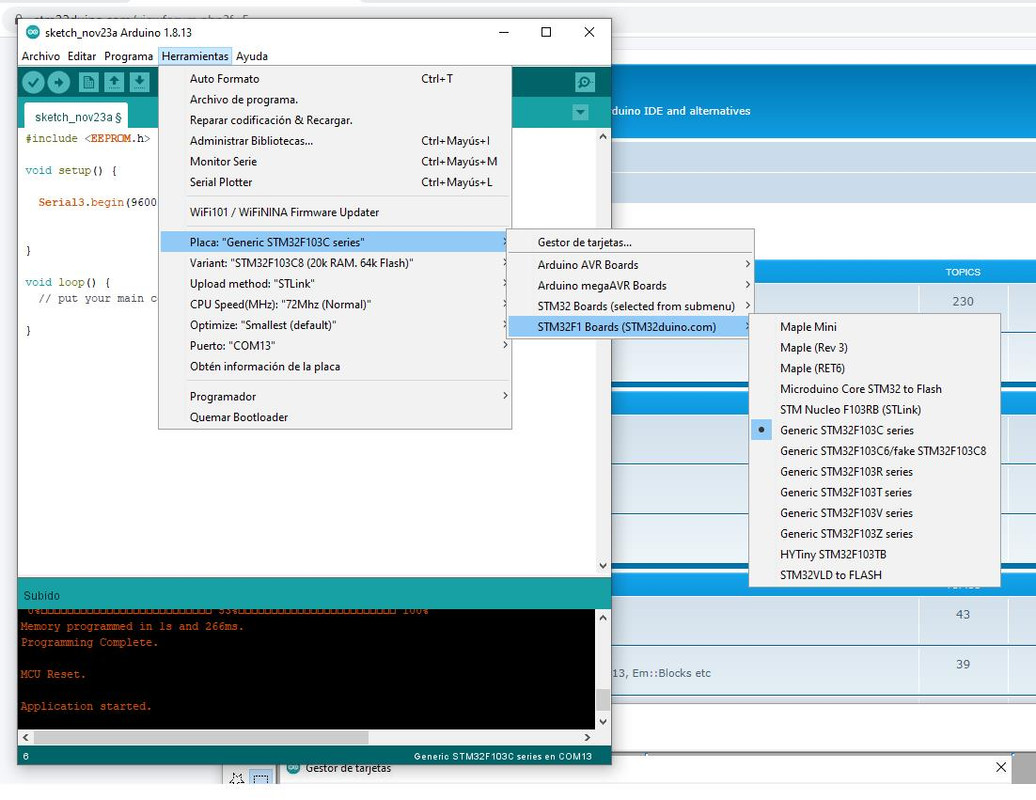Click the '#include <EEPROM.h>' code line

tap(88, 138)
